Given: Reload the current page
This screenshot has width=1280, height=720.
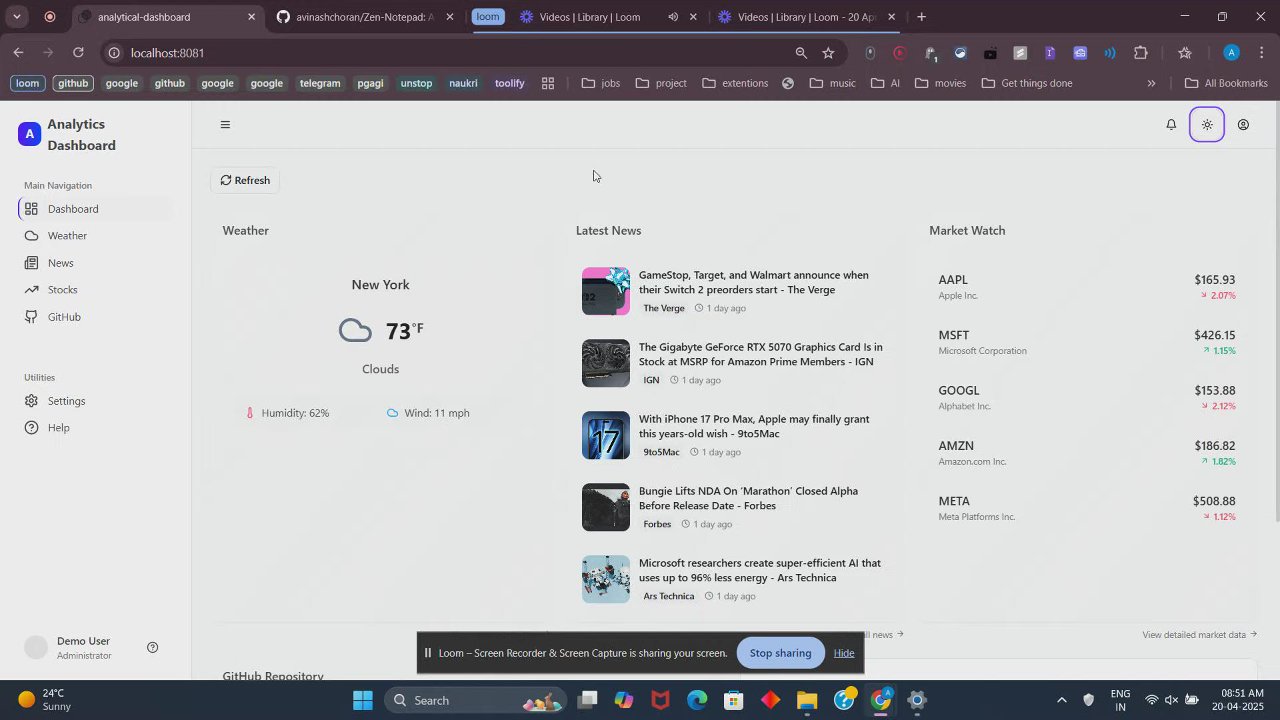Looking at the screenshot, I should pos(78,53).
